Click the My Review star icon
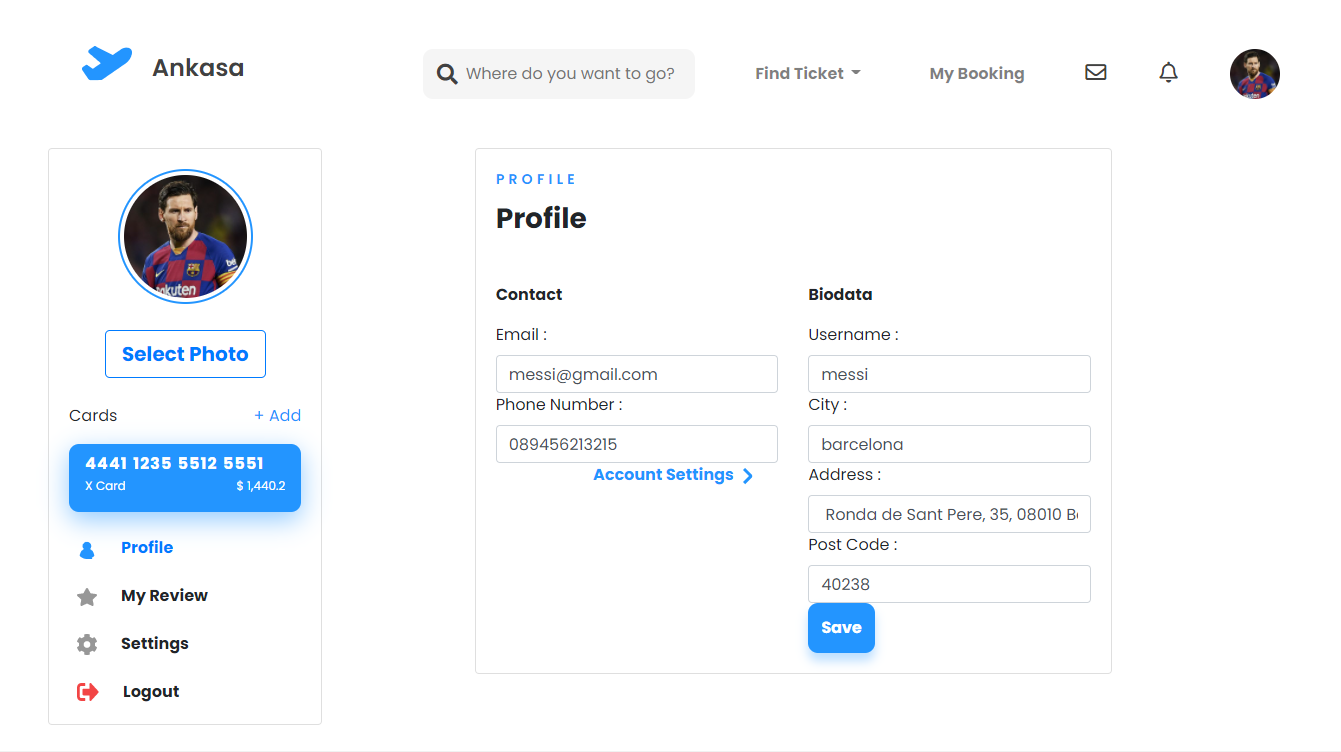Viewport: 1341px width, 752px height. pyautogui.click(x=87, y=597)
